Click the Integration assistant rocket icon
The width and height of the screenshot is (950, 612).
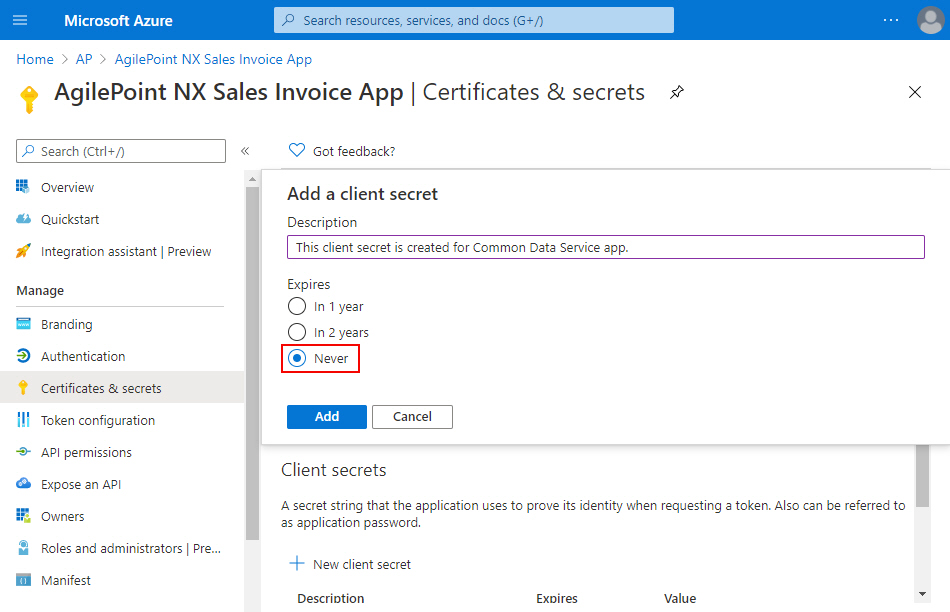[x=23, y=251]
